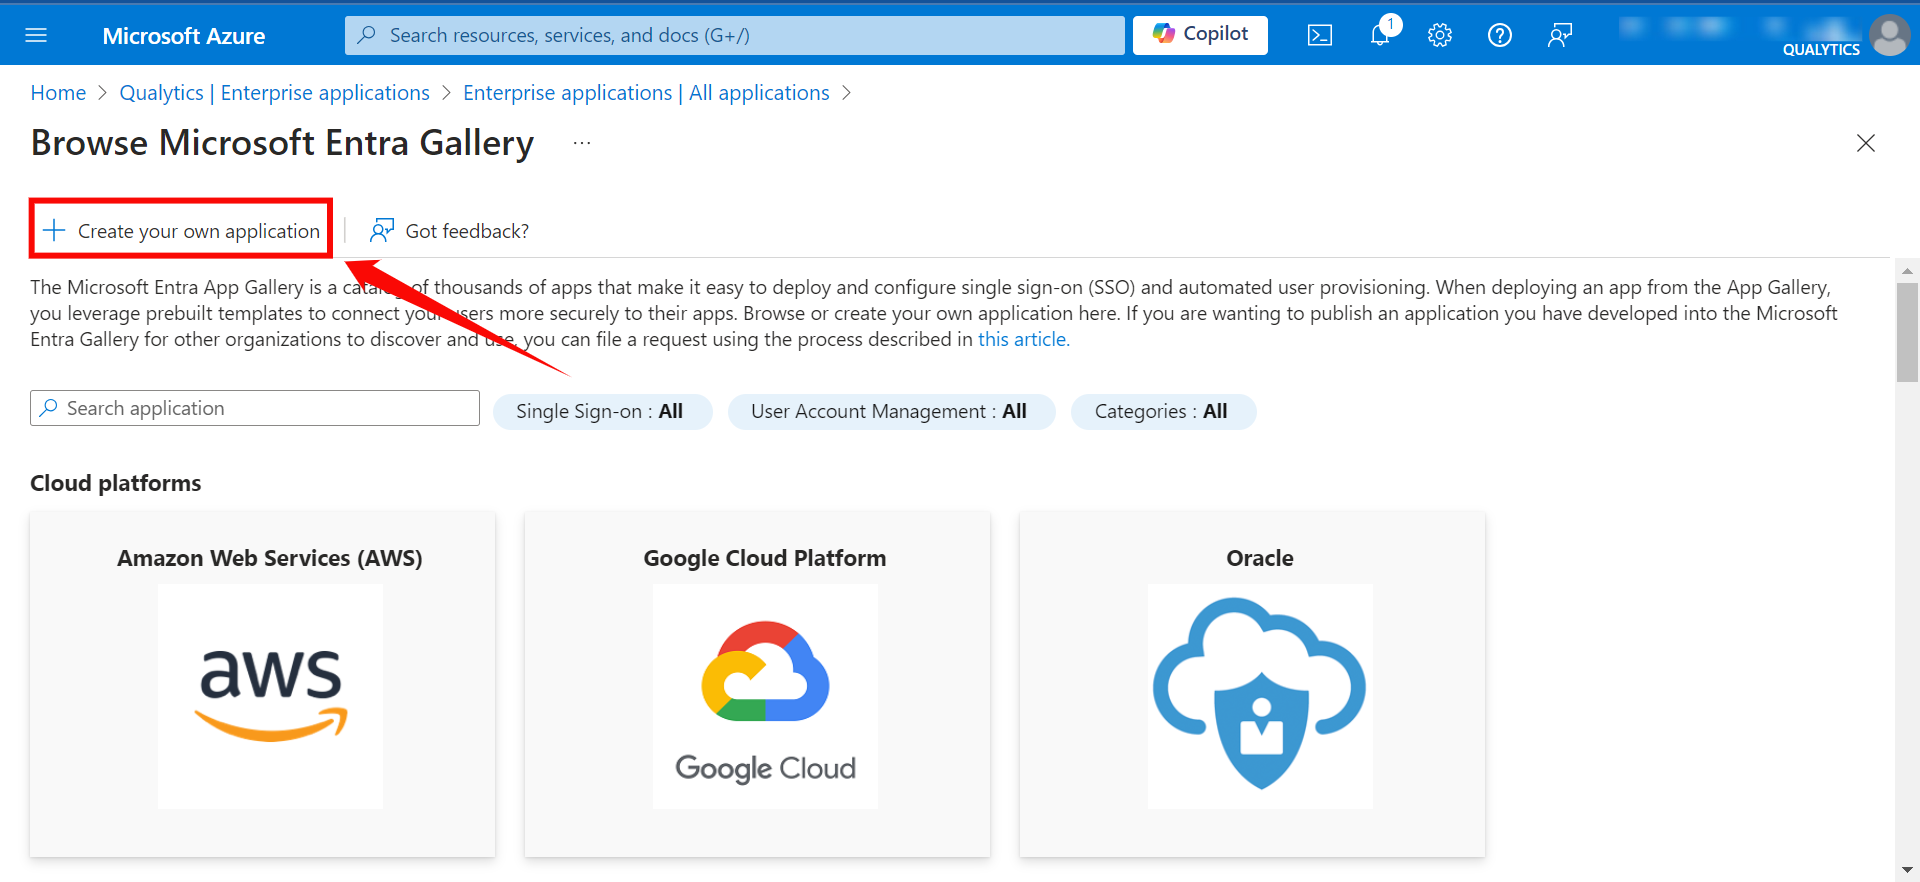Screen dimensions: 1920x882
Task: Open Qualytics | Enterprise applications breadcrumb
Action: 275,93
